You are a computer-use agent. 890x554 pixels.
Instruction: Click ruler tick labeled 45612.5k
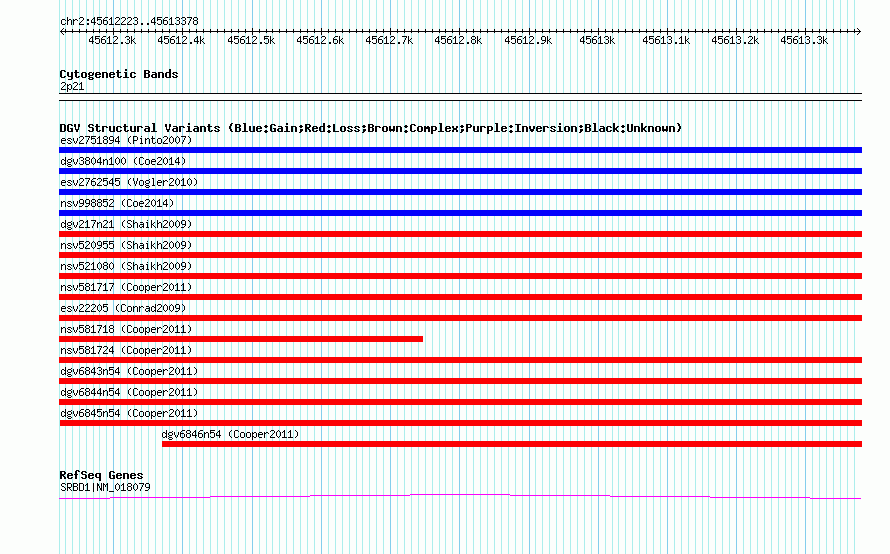251,40
